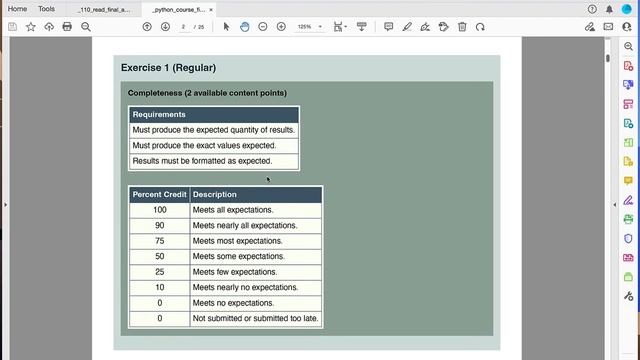Add a comment sticky note
The height and width of the screenshot is (360, 640).
(389, 27)
